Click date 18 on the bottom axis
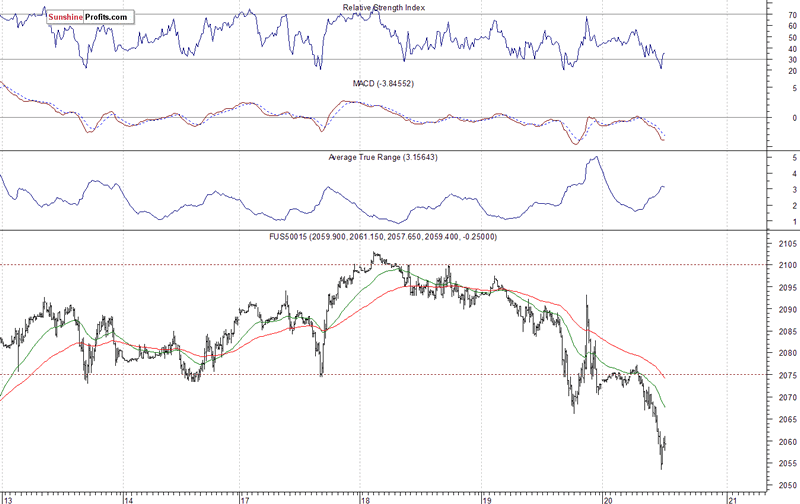The width and height of the screenshot is (800, 504). point(365,497)
